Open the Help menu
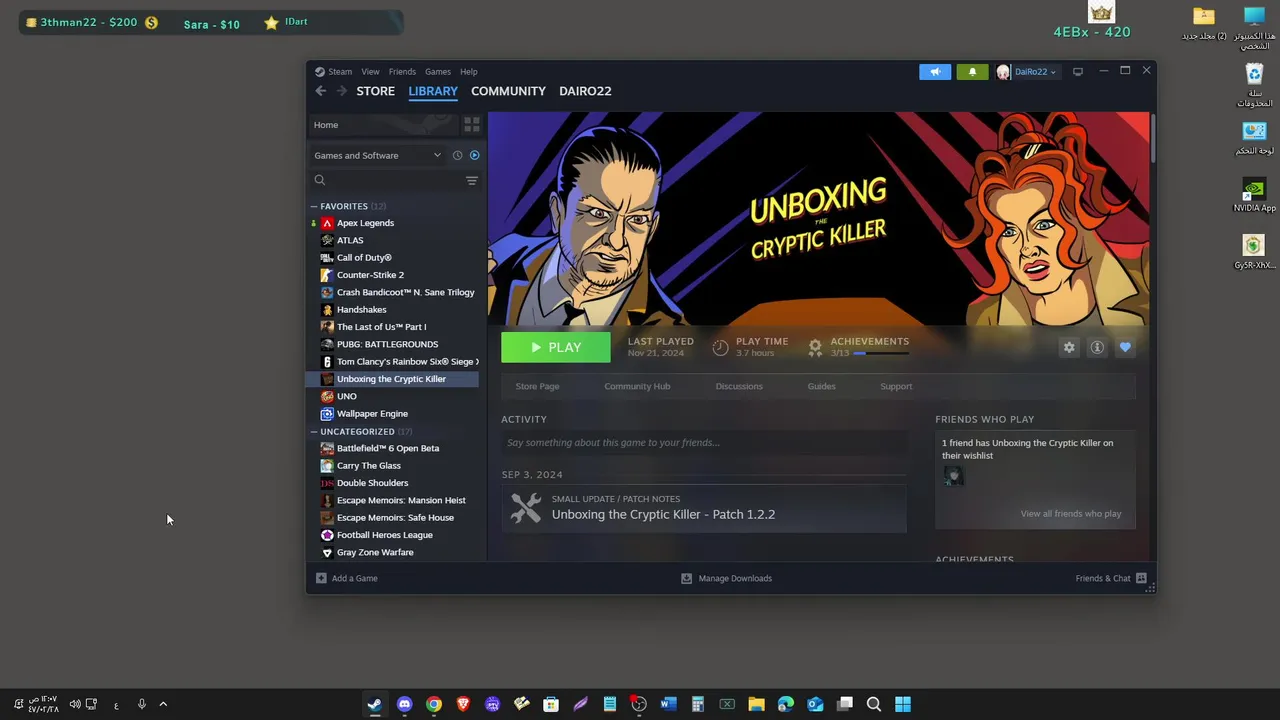Image resolution: width=1280 pixels, height=720 pixels. click(x=469, y=72)
